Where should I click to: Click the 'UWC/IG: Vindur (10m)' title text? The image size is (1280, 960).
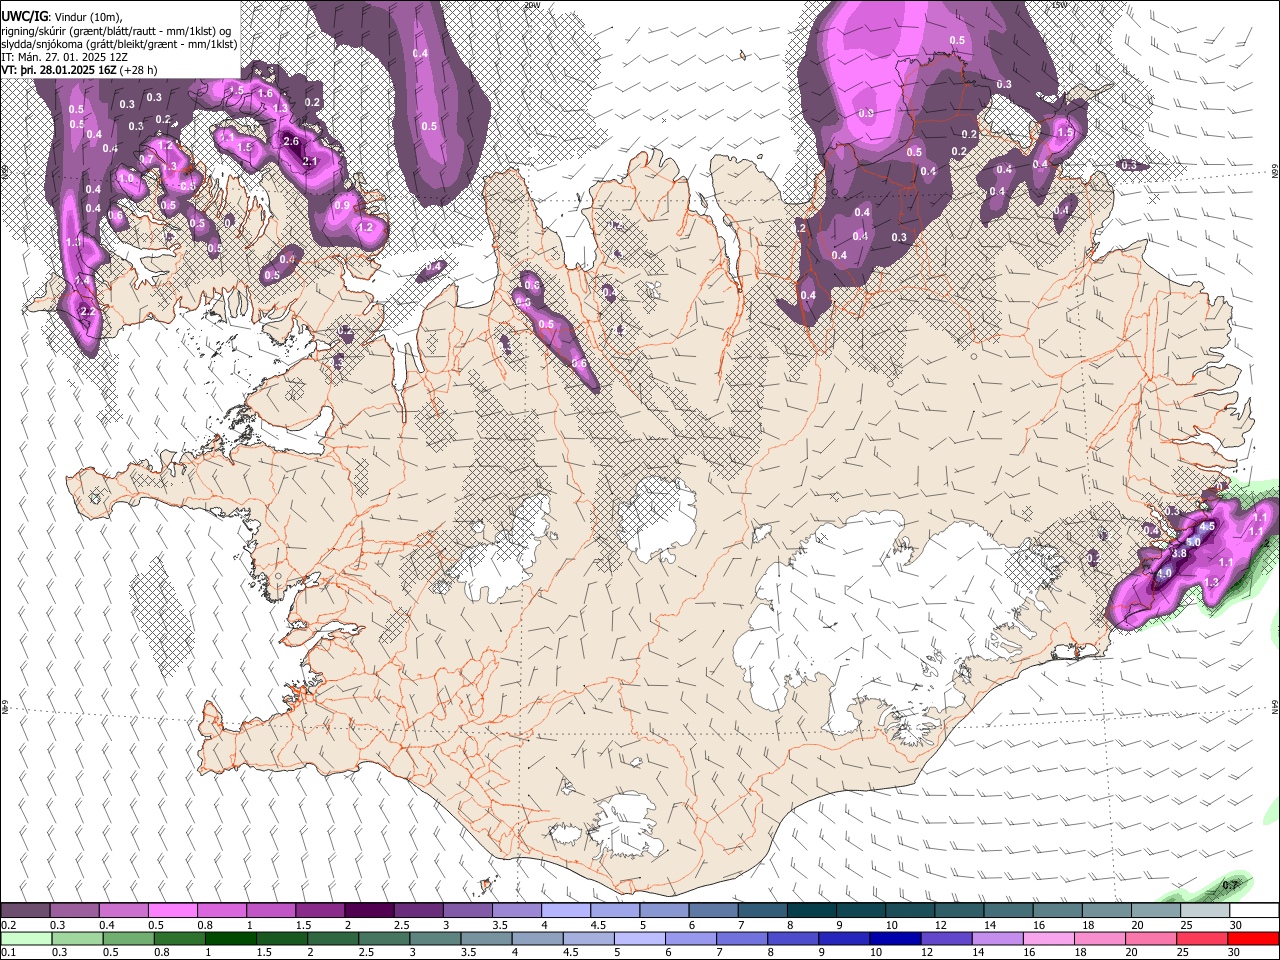tap(62, 16)
